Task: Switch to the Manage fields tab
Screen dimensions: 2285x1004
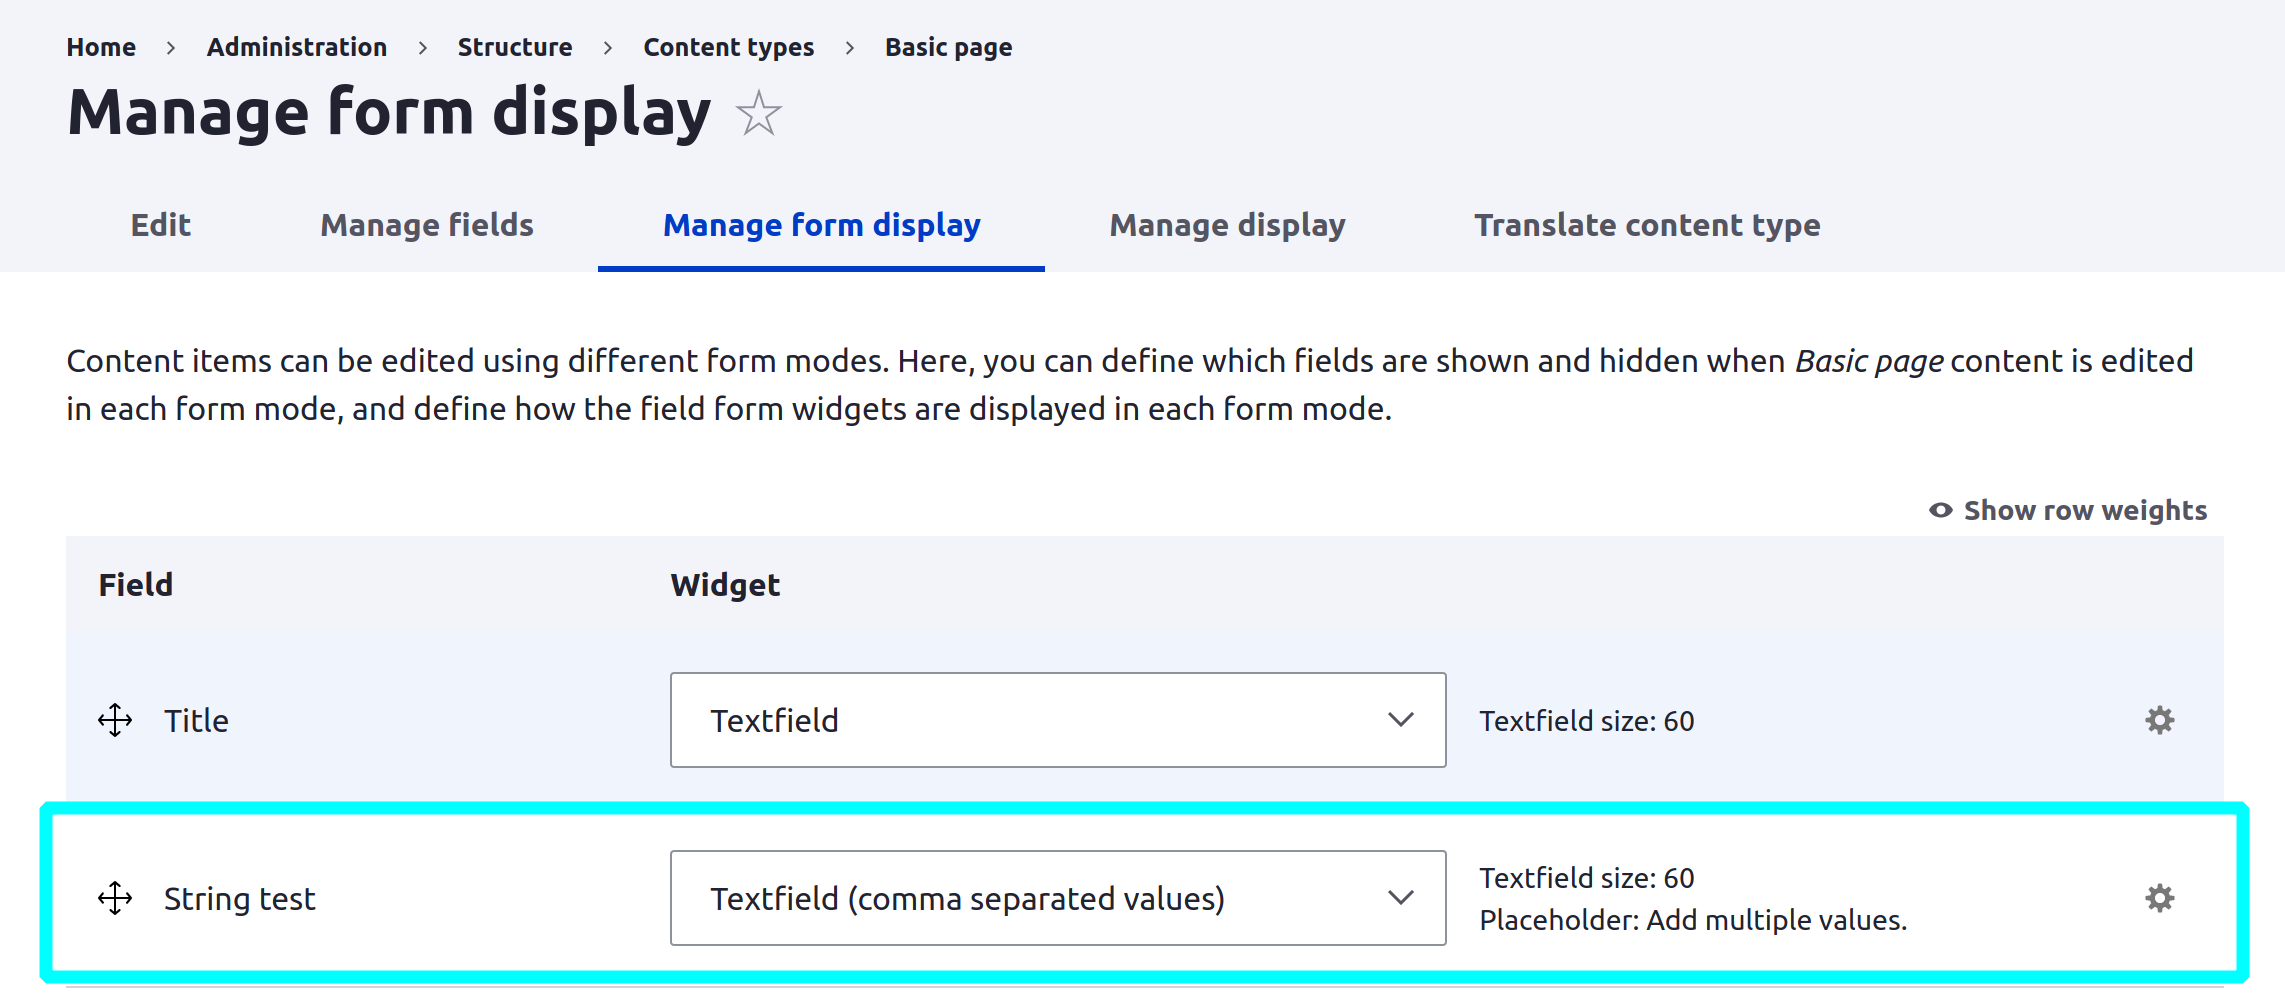Action: (426, 225)
